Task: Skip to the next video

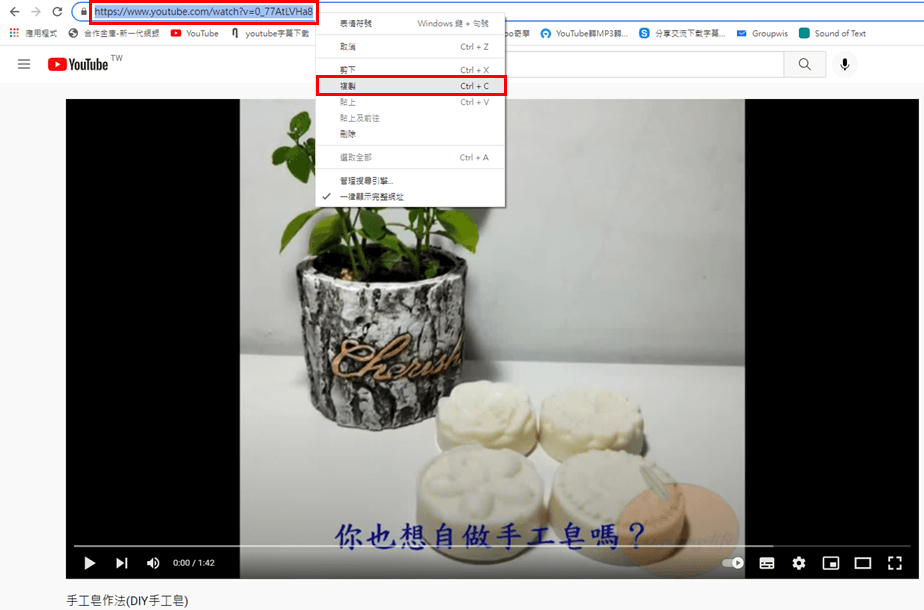Action: pos(122,563)
